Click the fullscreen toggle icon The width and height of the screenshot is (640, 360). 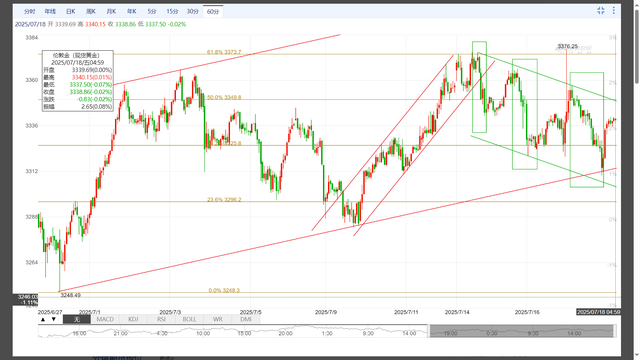point(600,11)
